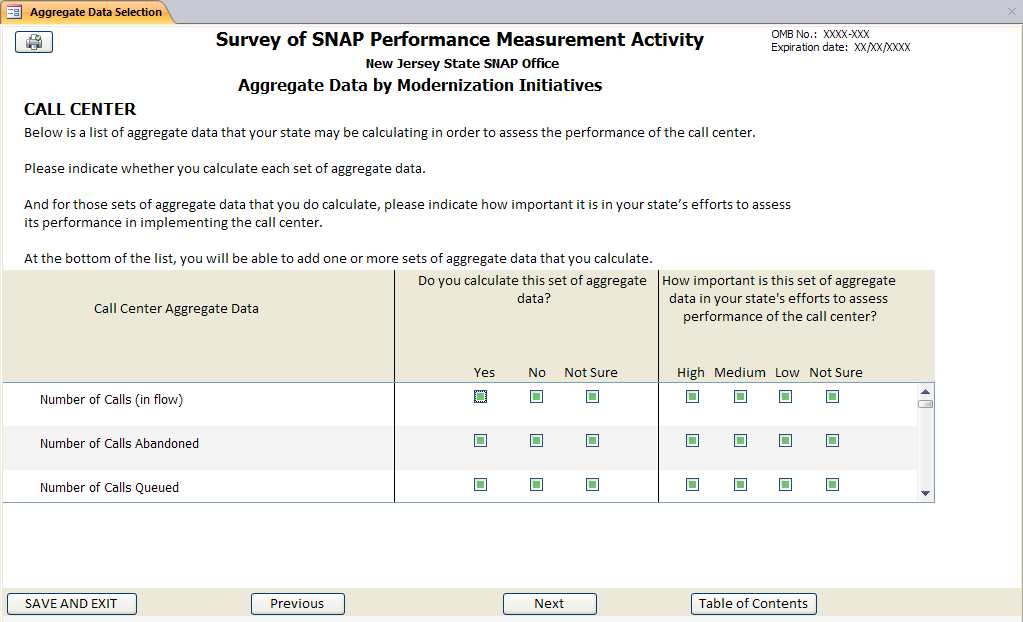
Task: Open the Table of Contents
Action: [x=753, y=604]
